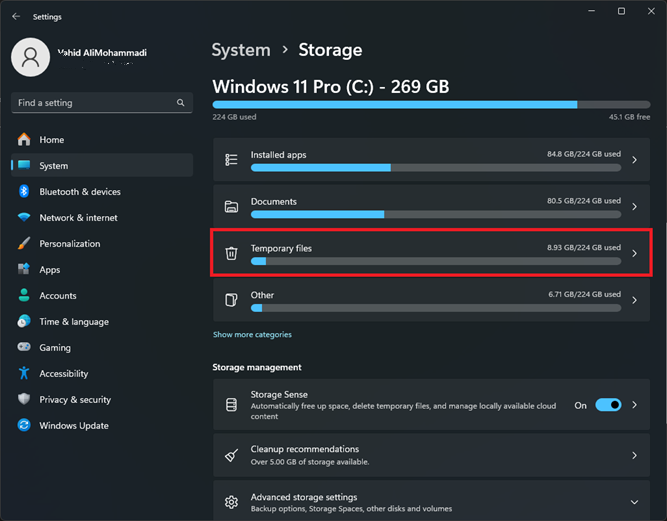Click the Gaming controller icon
Image resolution: width=667 pixels, height=521 pixels.
coord(24,347)
